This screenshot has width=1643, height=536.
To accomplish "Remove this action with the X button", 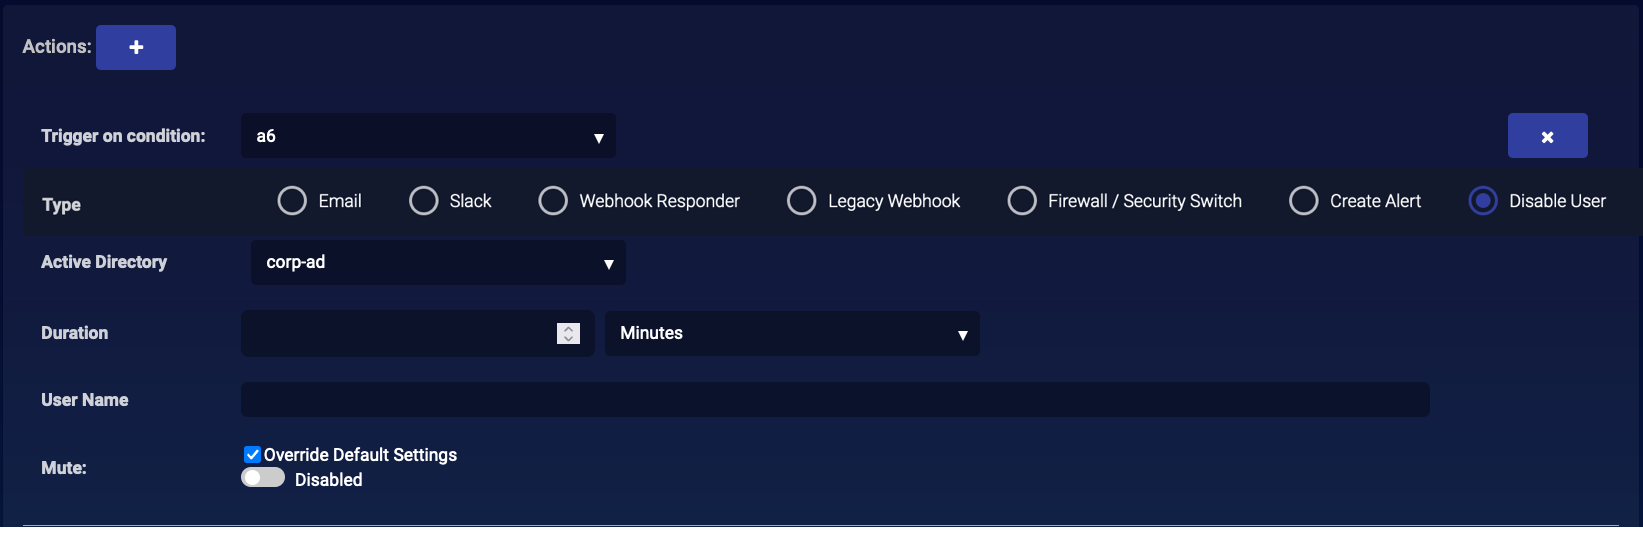I will coord(1547,136).
